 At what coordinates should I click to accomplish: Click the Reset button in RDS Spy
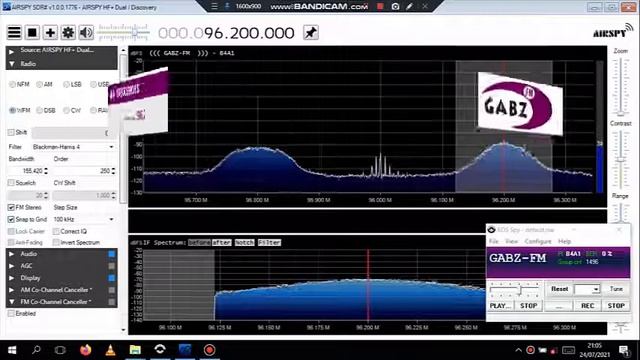point(559,289)
